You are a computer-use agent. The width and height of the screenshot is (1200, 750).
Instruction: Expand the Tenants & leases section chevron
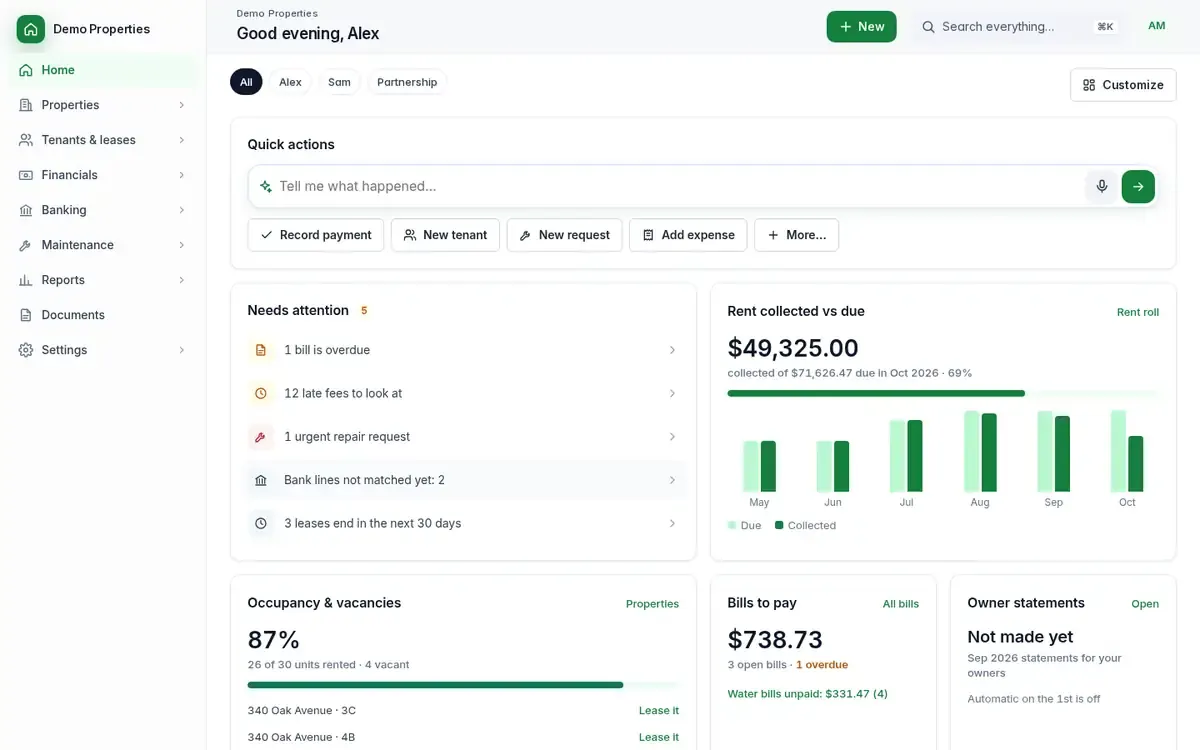(x=182, y=140)
